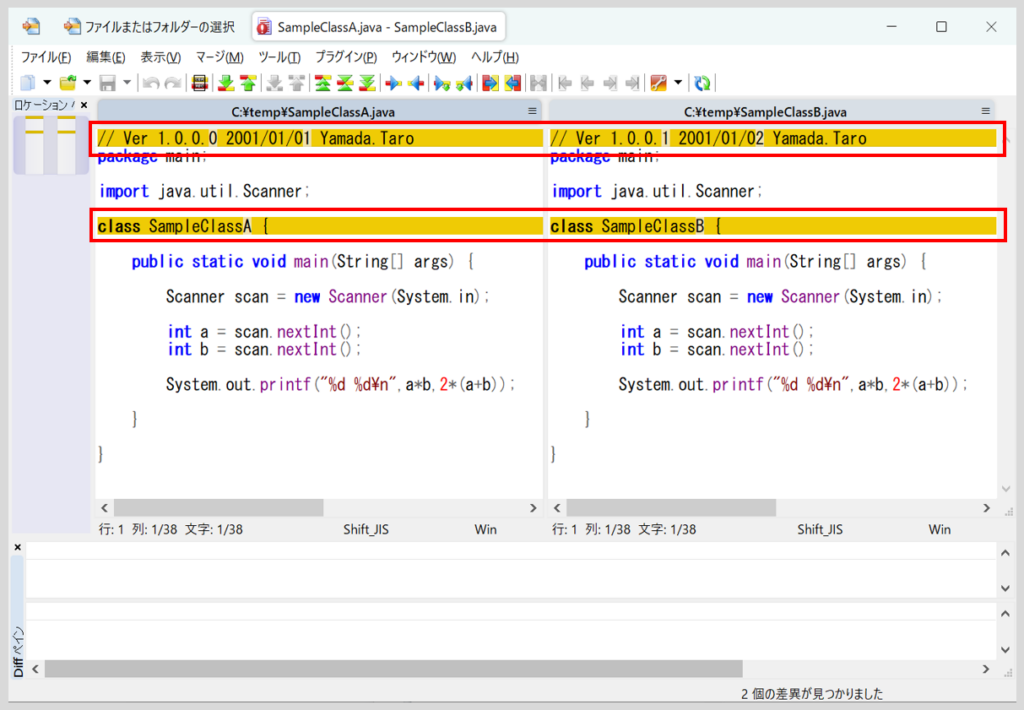This screenshot has height=710, width=1024.
Task: Click the Diff pane bottom horizontal scrollbar
Action: [x=394, y=669]
